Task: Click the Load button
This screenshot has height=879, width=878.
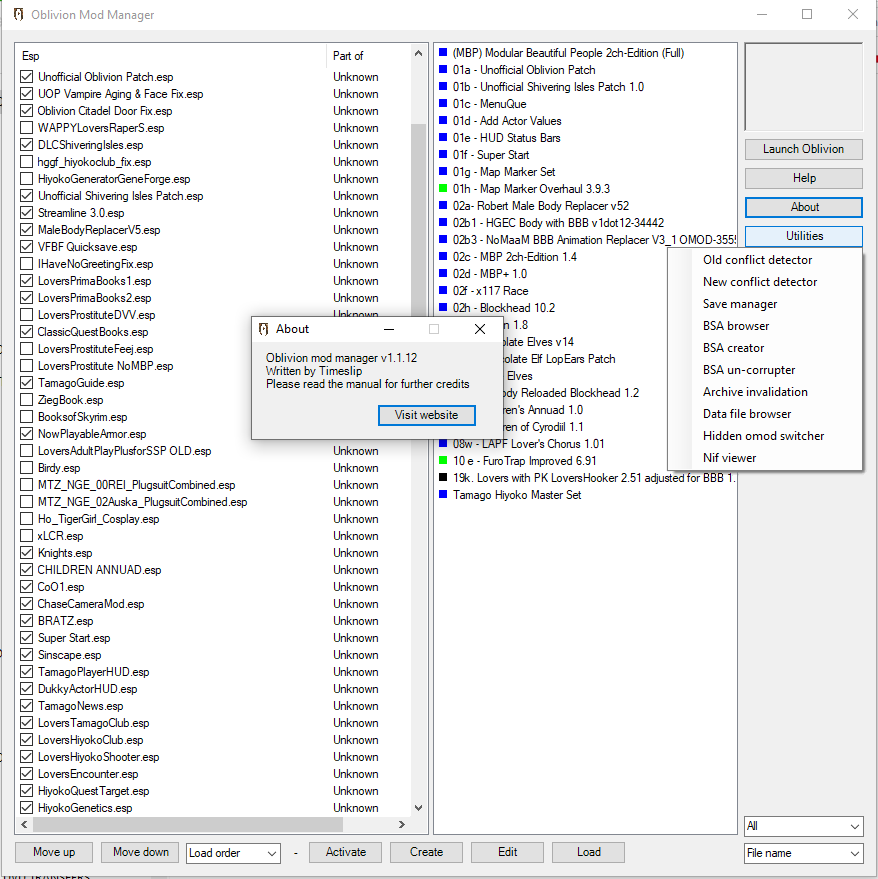Action: [588, 852]
